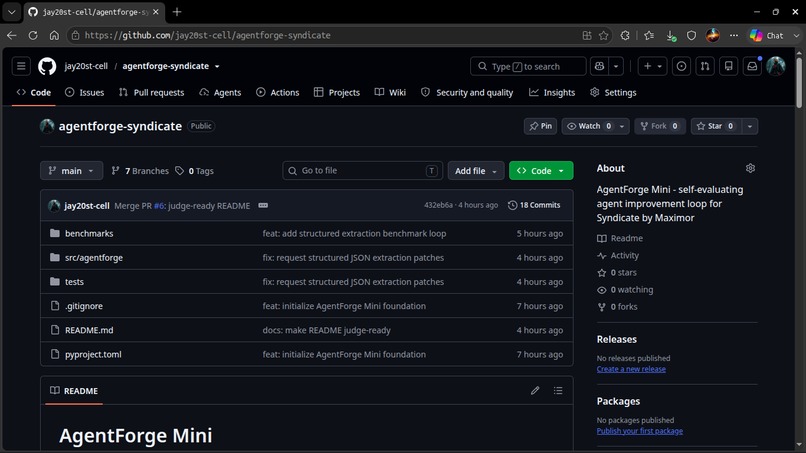Open the tab search dropdown arrow
The width and height of the screenshot is (806, 453).
11,12
